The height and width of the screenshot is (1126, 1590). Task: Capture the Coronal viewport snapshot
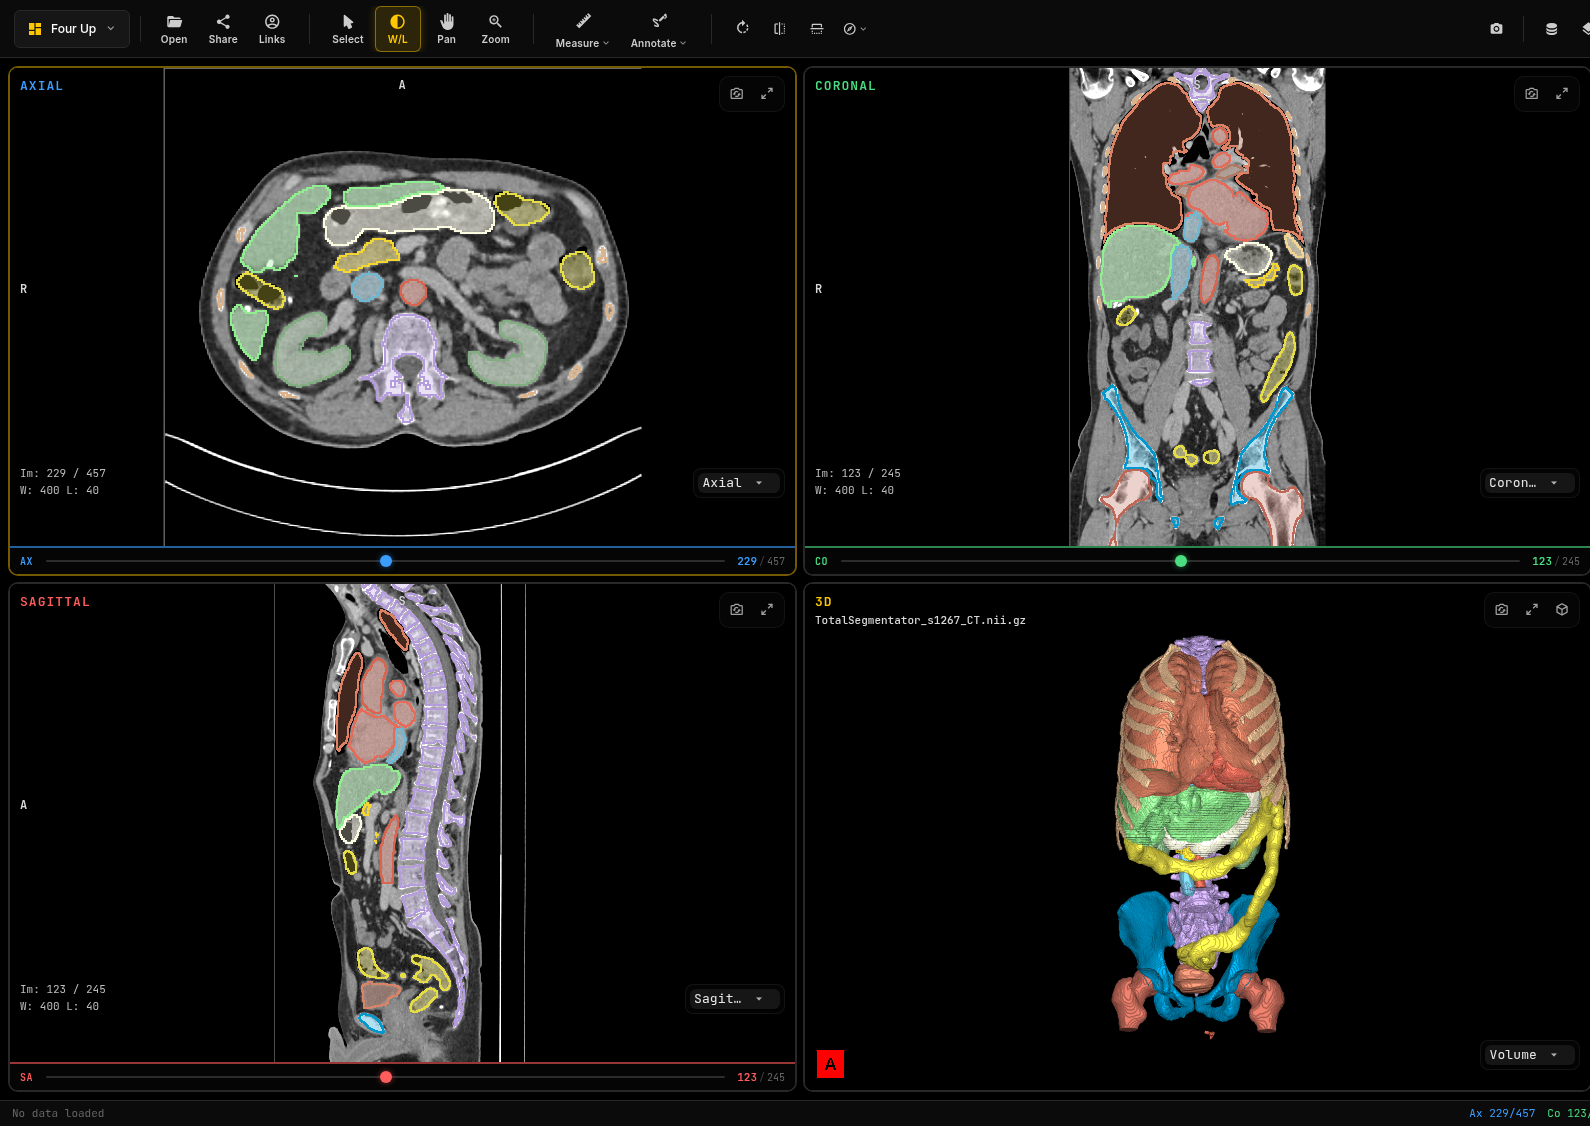tap(1532, 93)
